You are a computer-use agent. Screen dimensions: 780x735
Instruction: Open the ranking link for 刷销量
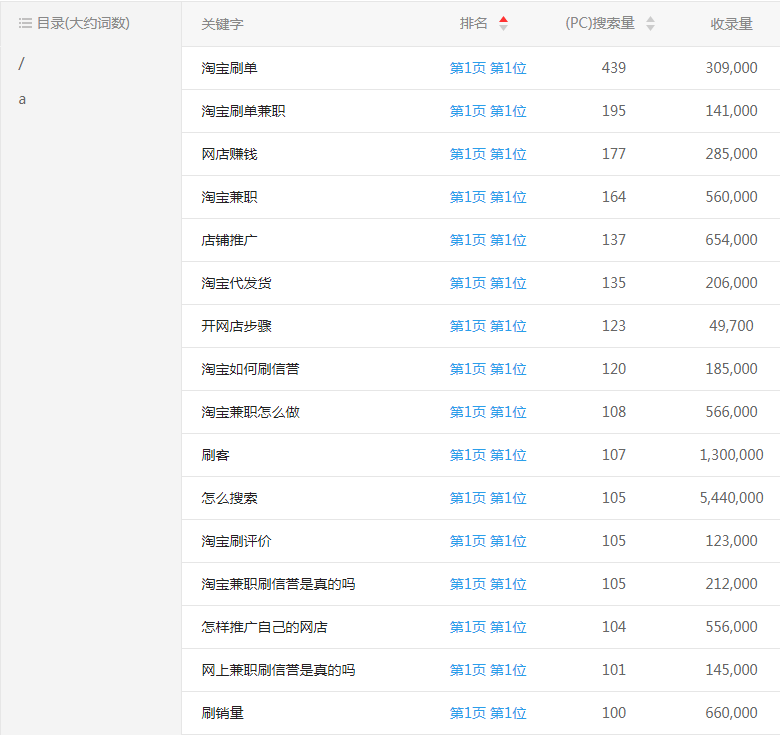[488, 713]
